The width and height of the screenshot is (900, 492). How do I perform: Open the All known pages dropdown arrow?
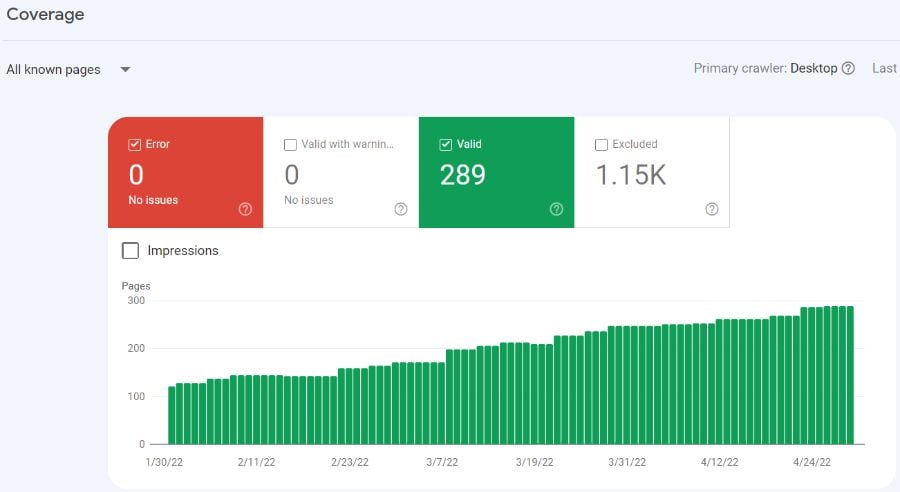coord(125,69)
